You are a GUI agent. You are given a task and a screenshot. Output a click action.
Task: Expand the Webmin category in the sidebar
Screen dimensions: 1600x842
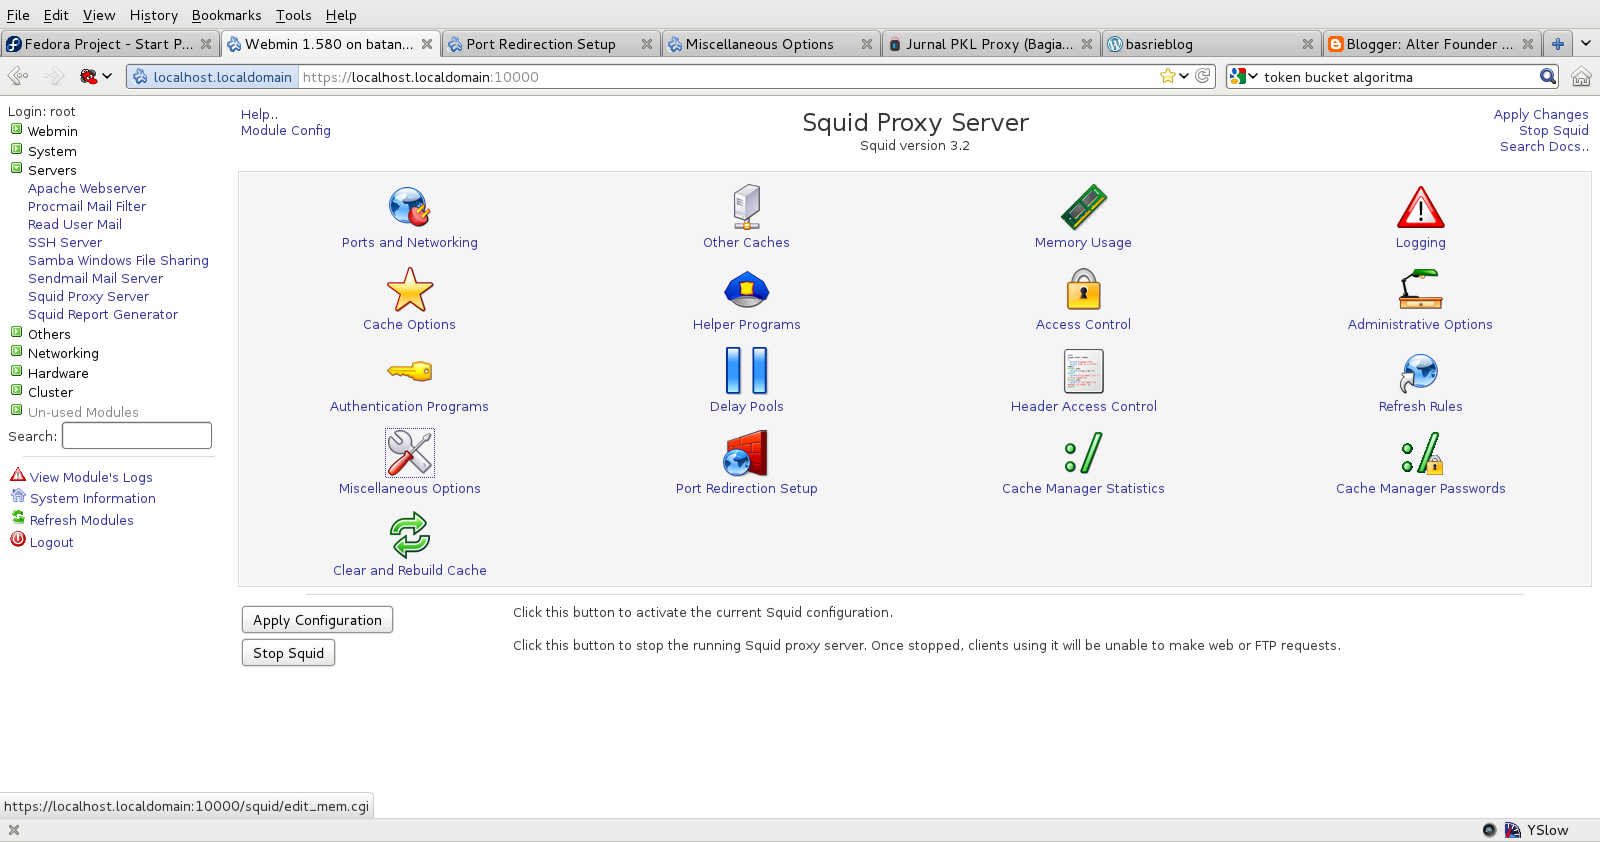pos(17,130)
